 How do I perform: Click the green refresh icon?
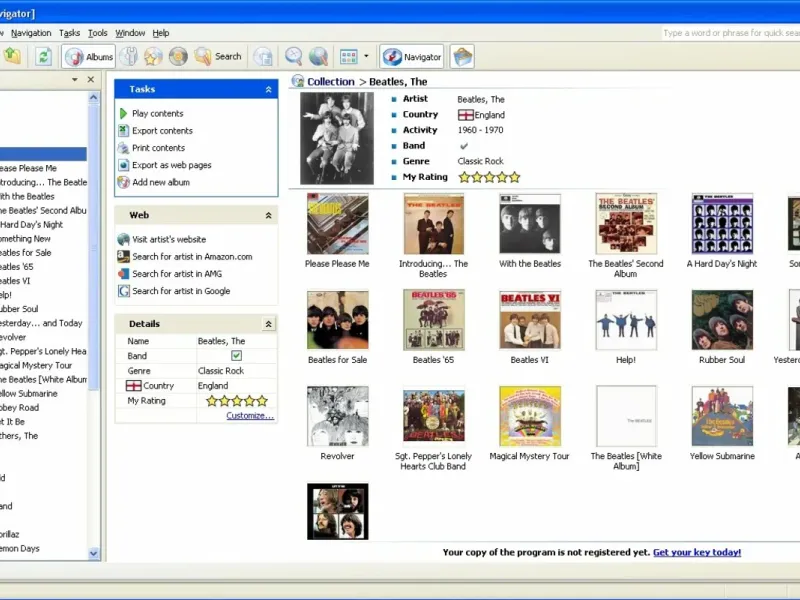point(43,56)
